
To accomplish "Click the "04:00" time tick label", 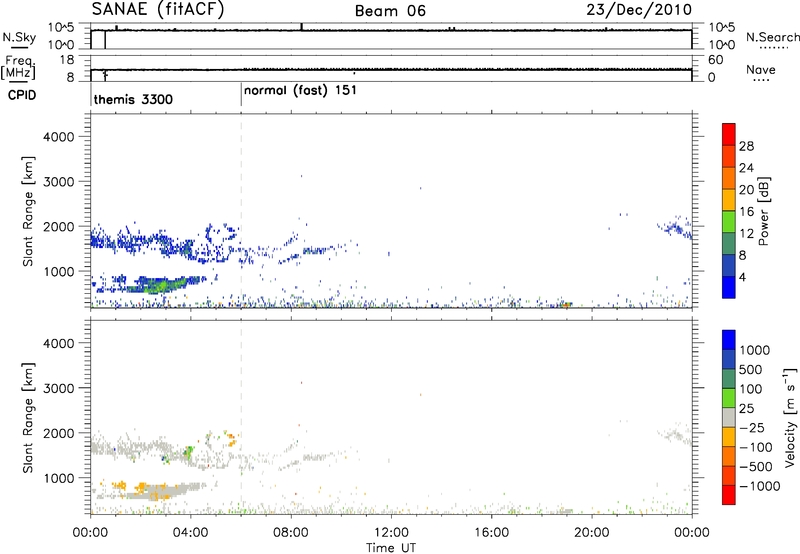I will tap(191, 533).
